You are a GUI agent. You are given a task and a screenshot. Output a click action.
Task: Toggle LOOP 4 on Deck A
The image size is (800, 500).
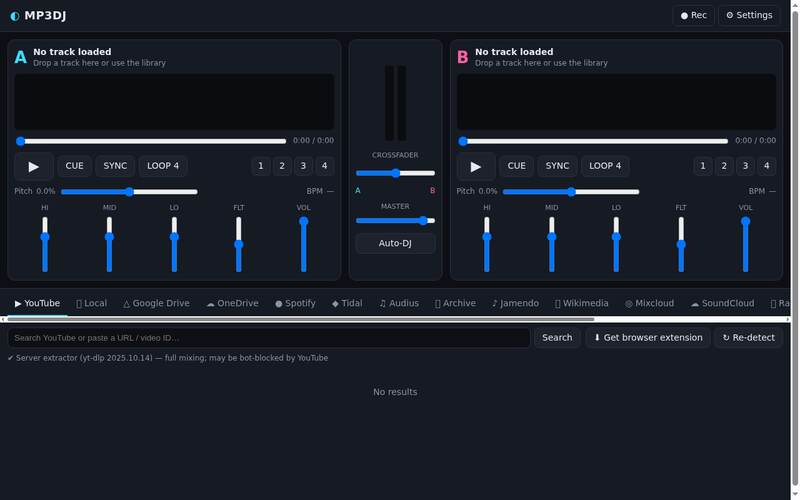(163, 166)
